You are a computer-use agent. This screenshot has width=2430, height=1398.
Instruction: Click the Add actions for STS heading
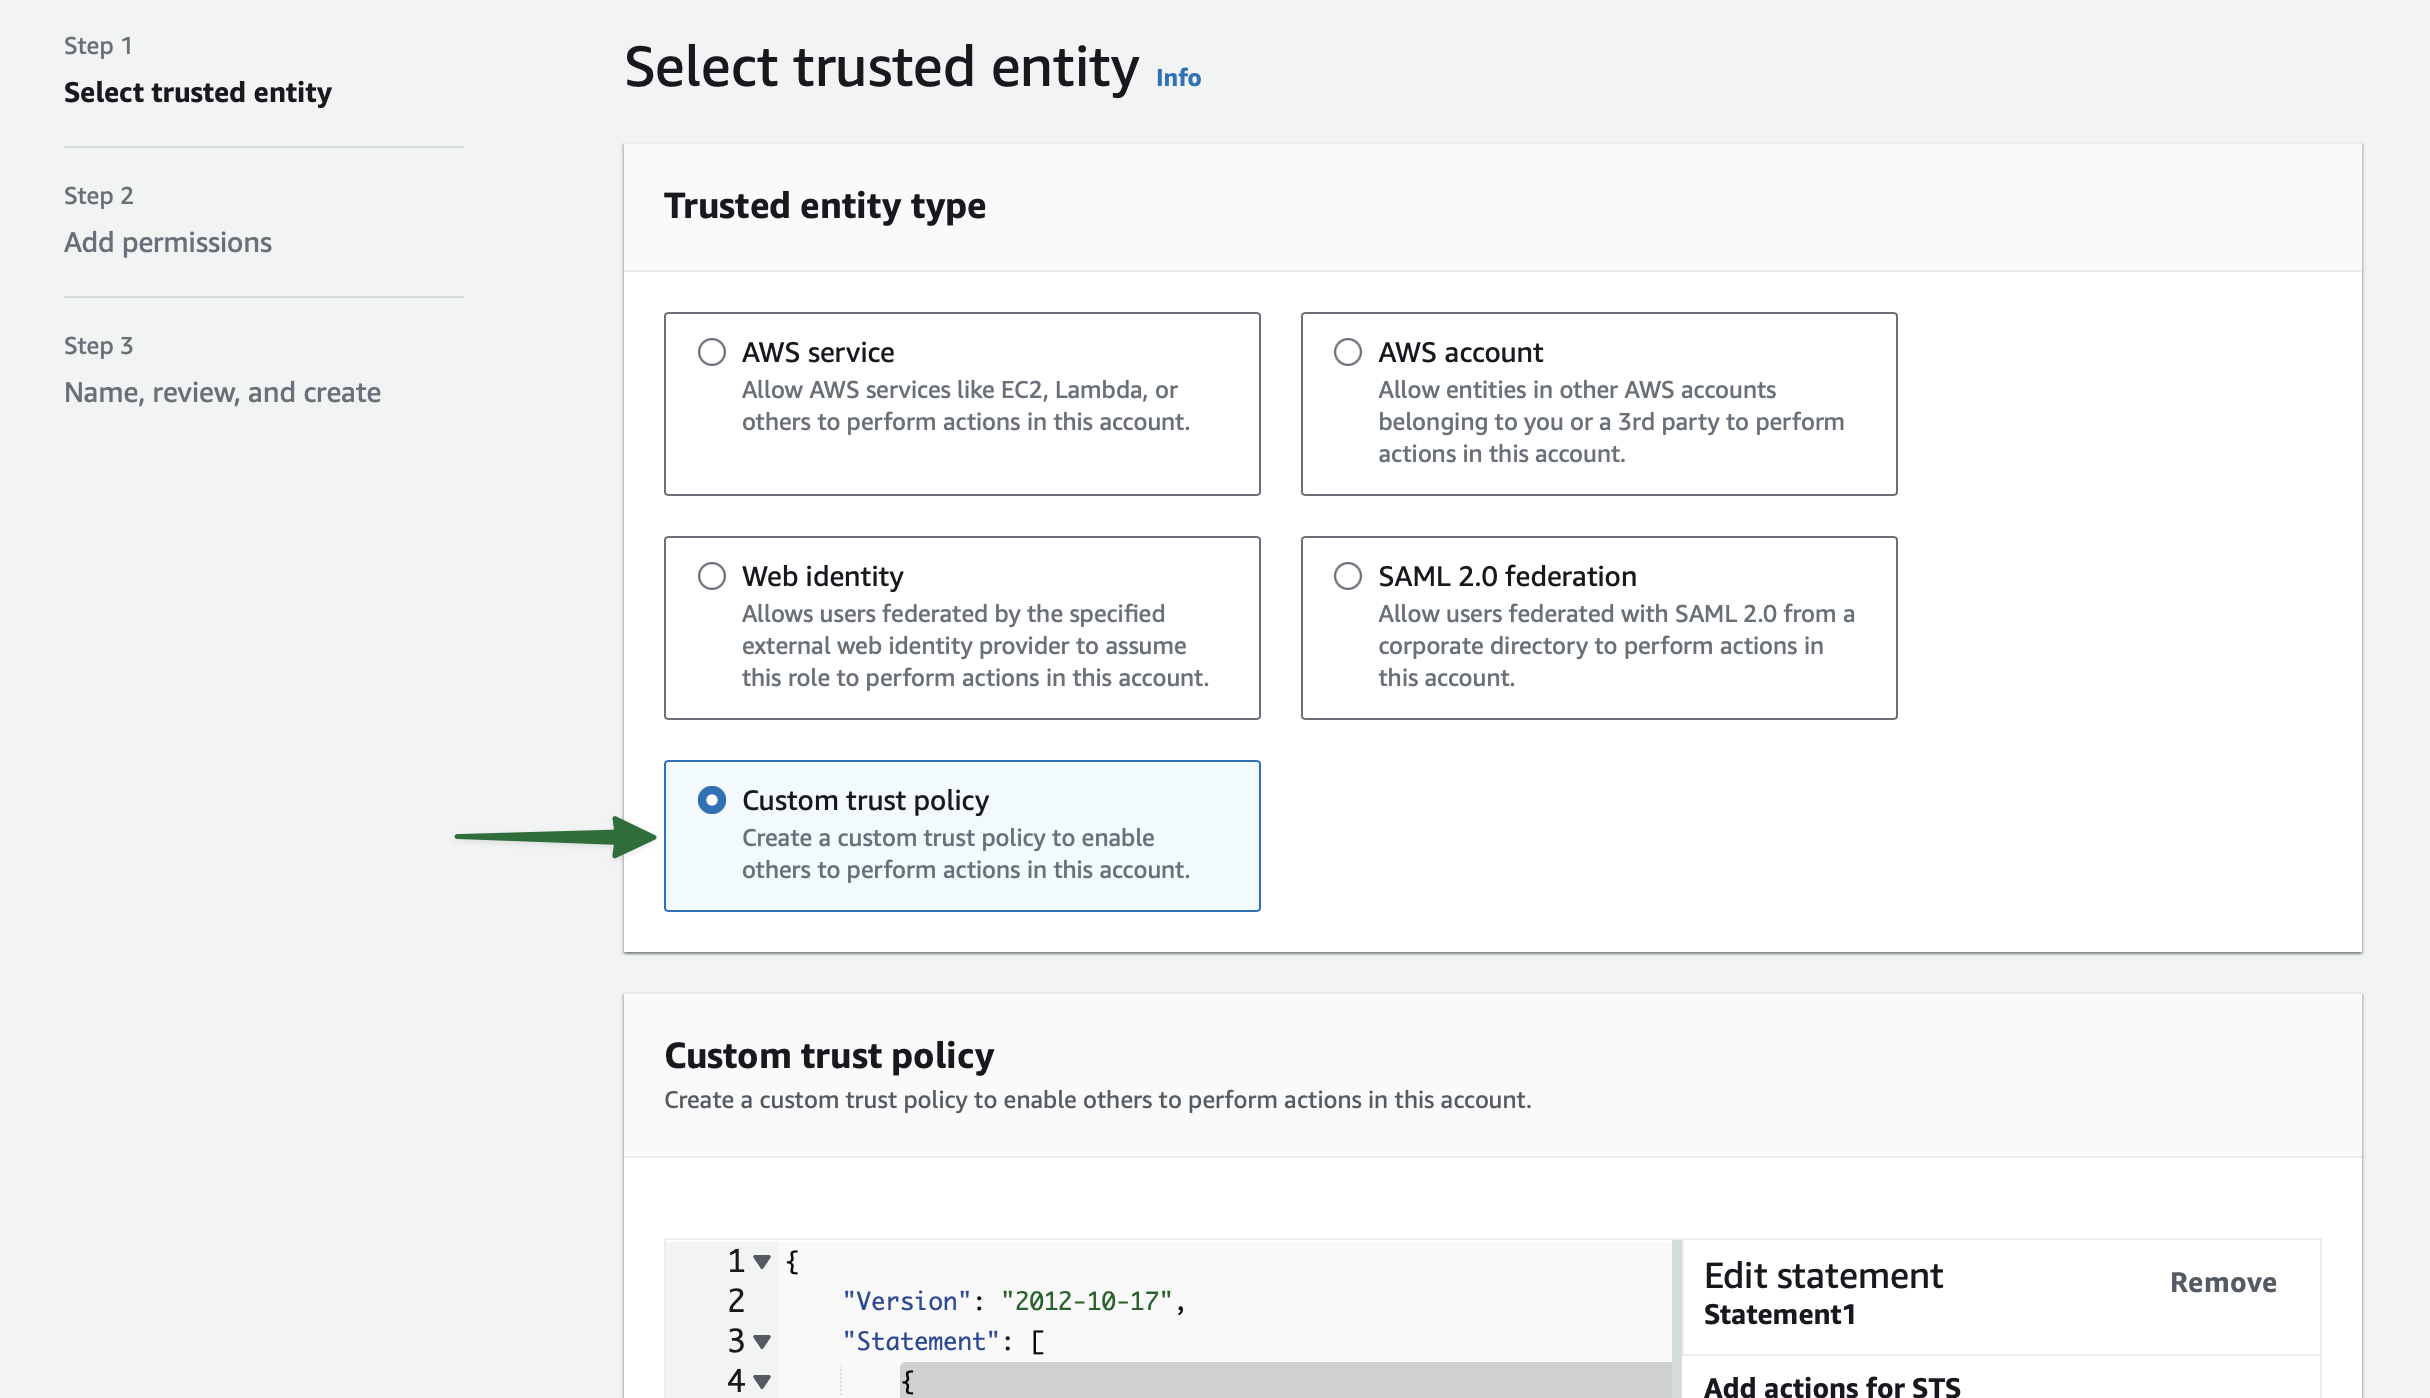point(1831,1385)
